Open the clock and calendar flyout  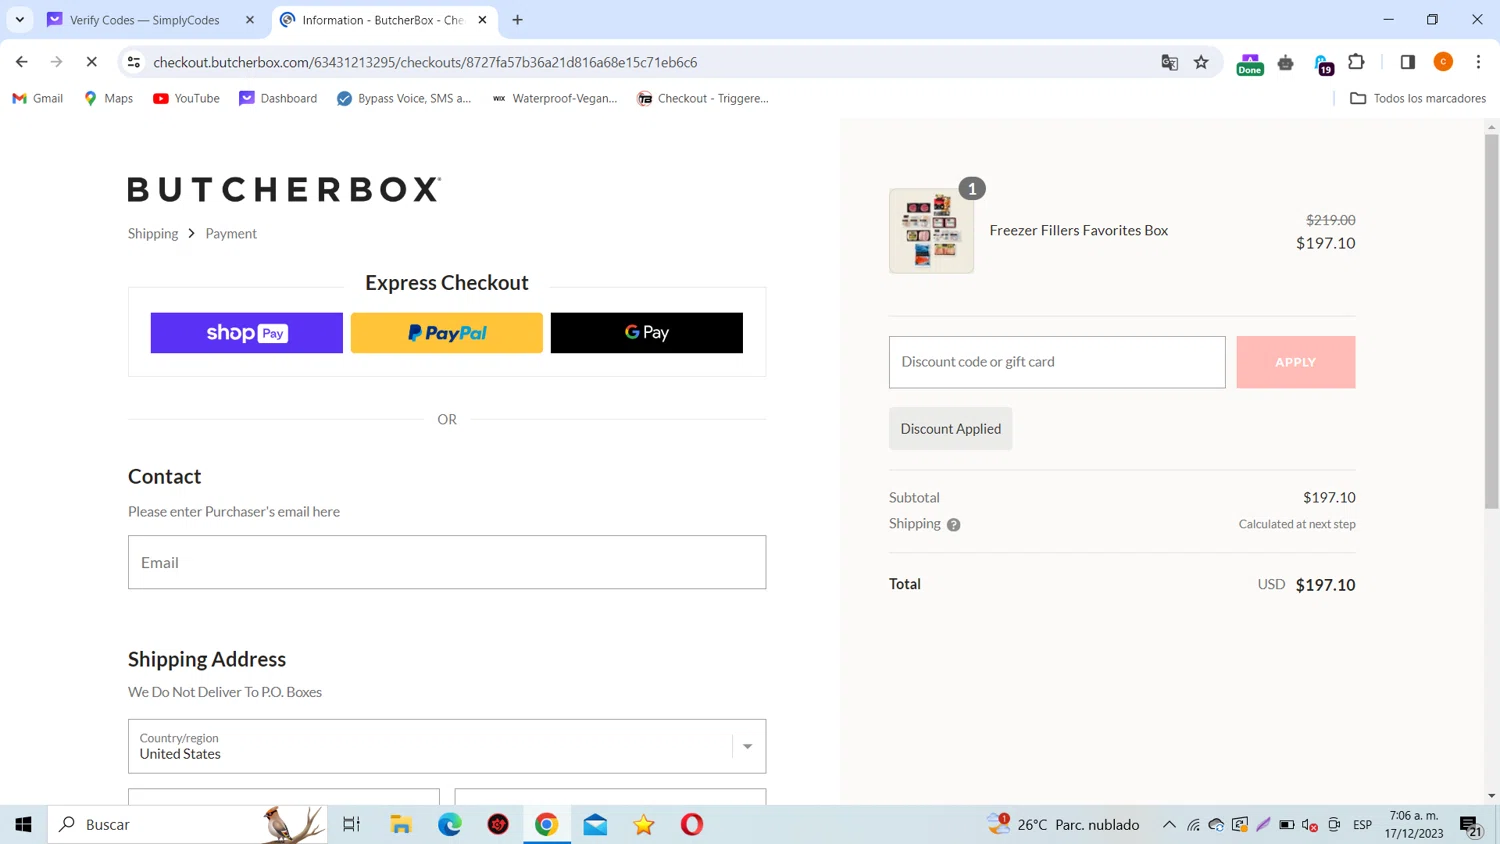click(x=1414, y=824)
